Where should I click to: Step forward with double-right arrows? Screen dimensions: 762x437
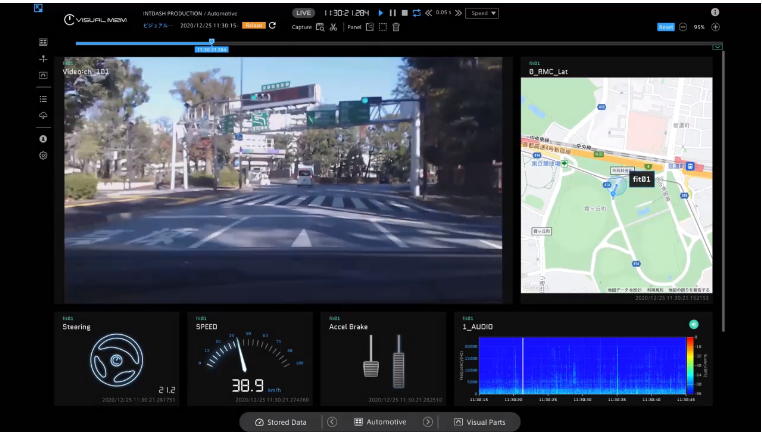[x=458, y=13]
